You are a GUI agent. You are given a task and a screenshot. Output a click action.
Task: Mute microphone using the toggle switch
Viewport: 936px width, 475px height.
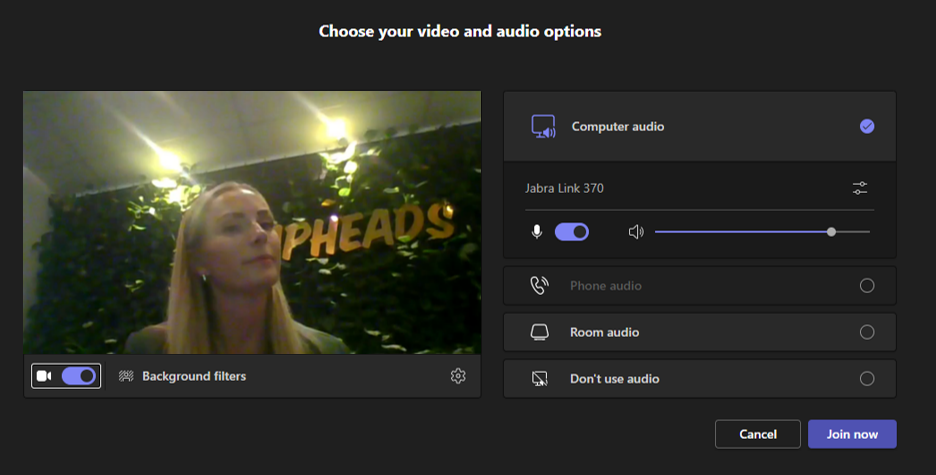pyautogui.click(x=572, y=232)
